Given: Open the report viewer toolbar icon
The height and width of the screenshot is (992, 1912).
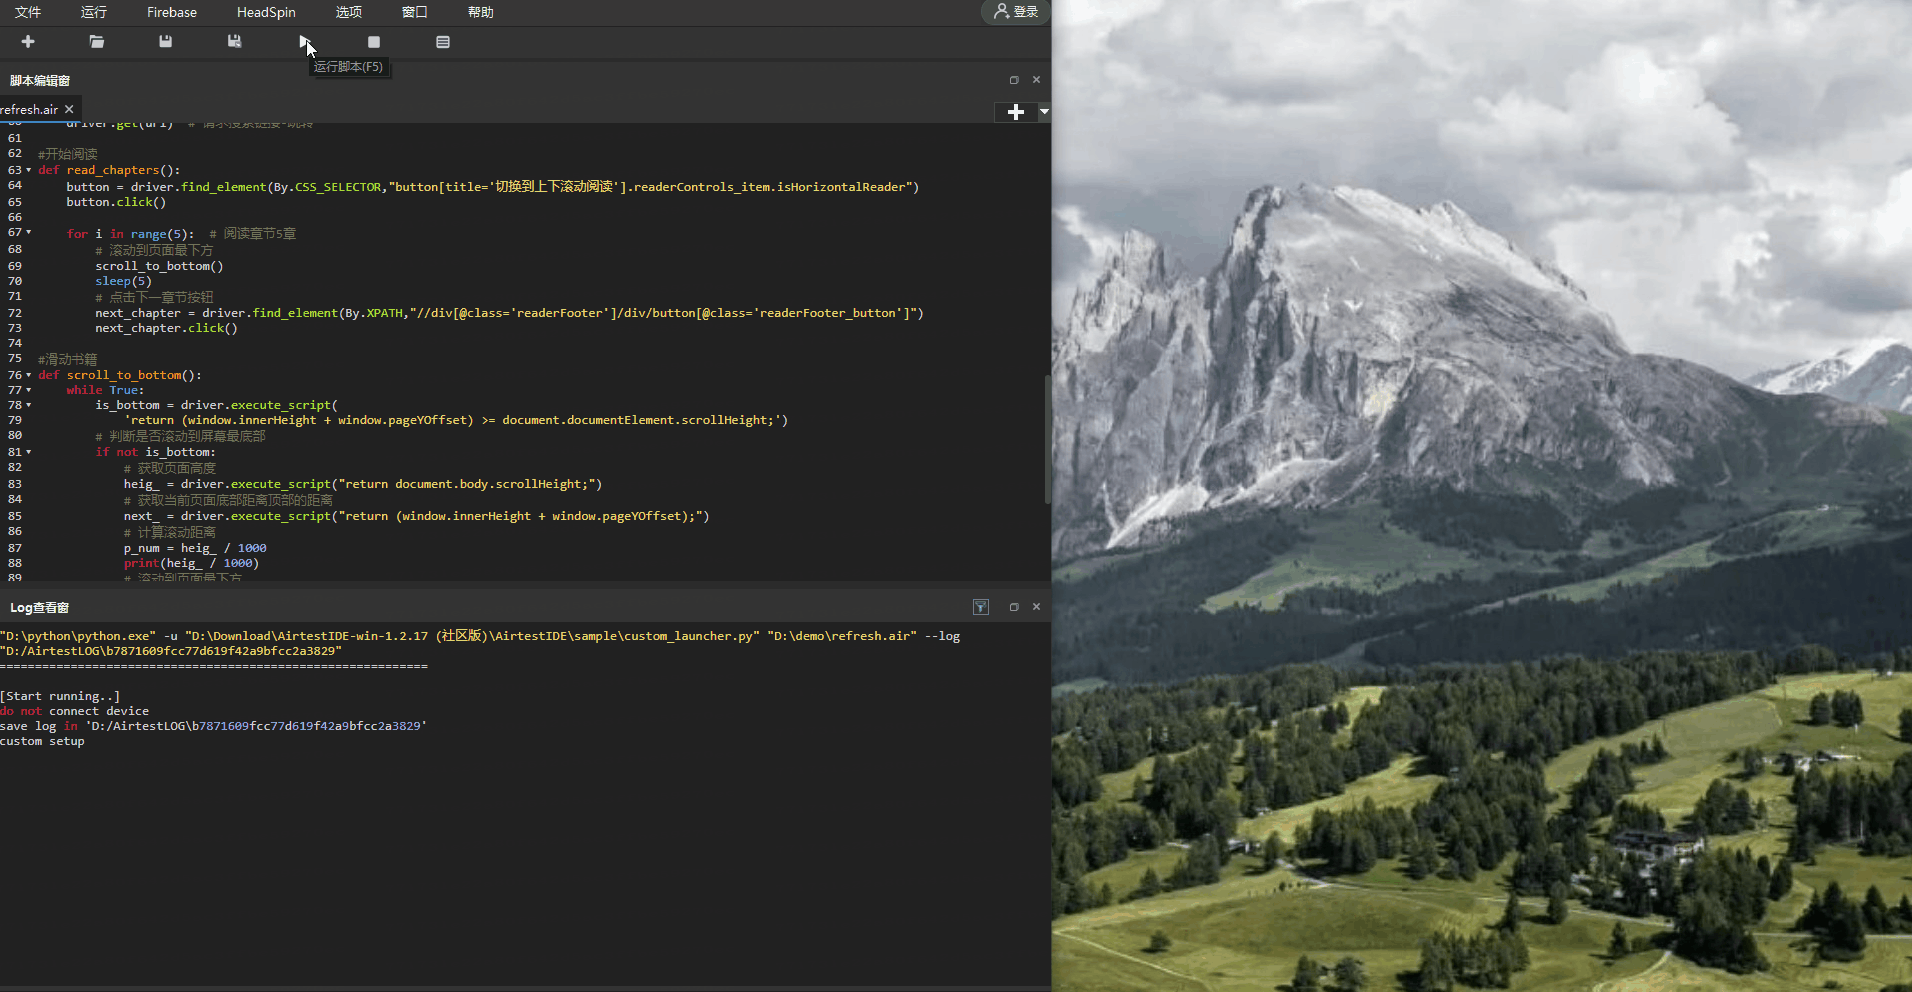Looking at the screenshot, I should pos(443,42).
